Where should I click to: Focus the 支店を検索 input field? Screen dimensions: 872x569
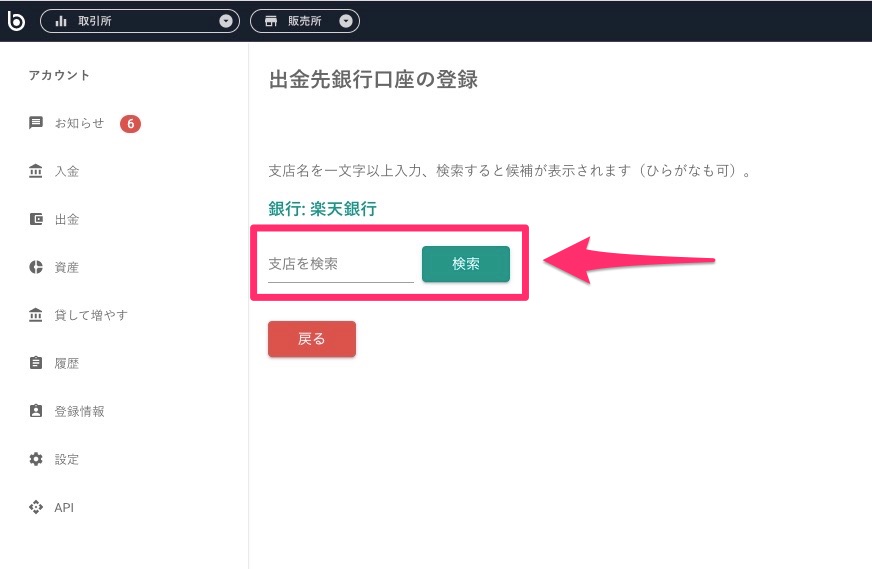(341, 264)
